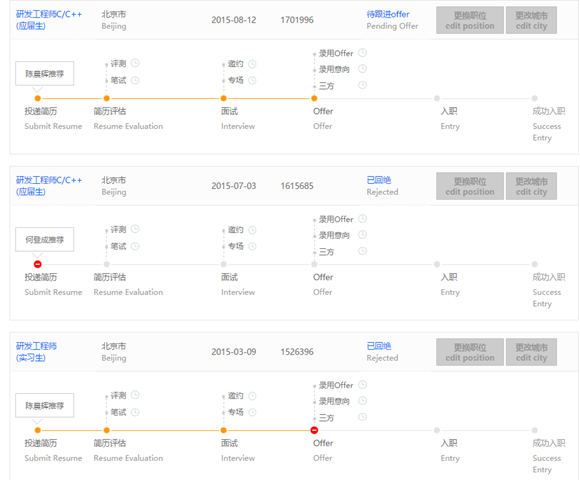The width and height of the screenshot is (580, 480).
Task: Click clock icon beside 三方 in card 1615685
Action: click(x=362, y=251)
